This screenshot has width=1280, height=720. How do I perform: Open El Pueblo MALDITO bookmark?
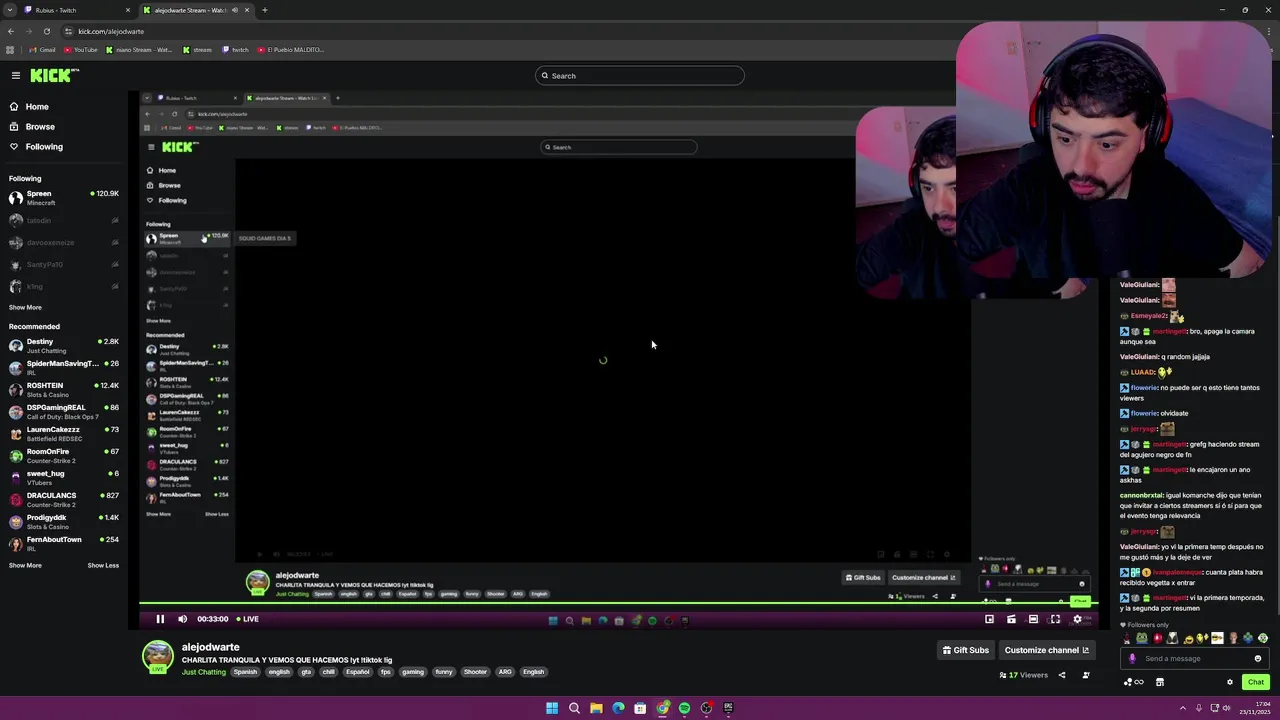(290, 49)
